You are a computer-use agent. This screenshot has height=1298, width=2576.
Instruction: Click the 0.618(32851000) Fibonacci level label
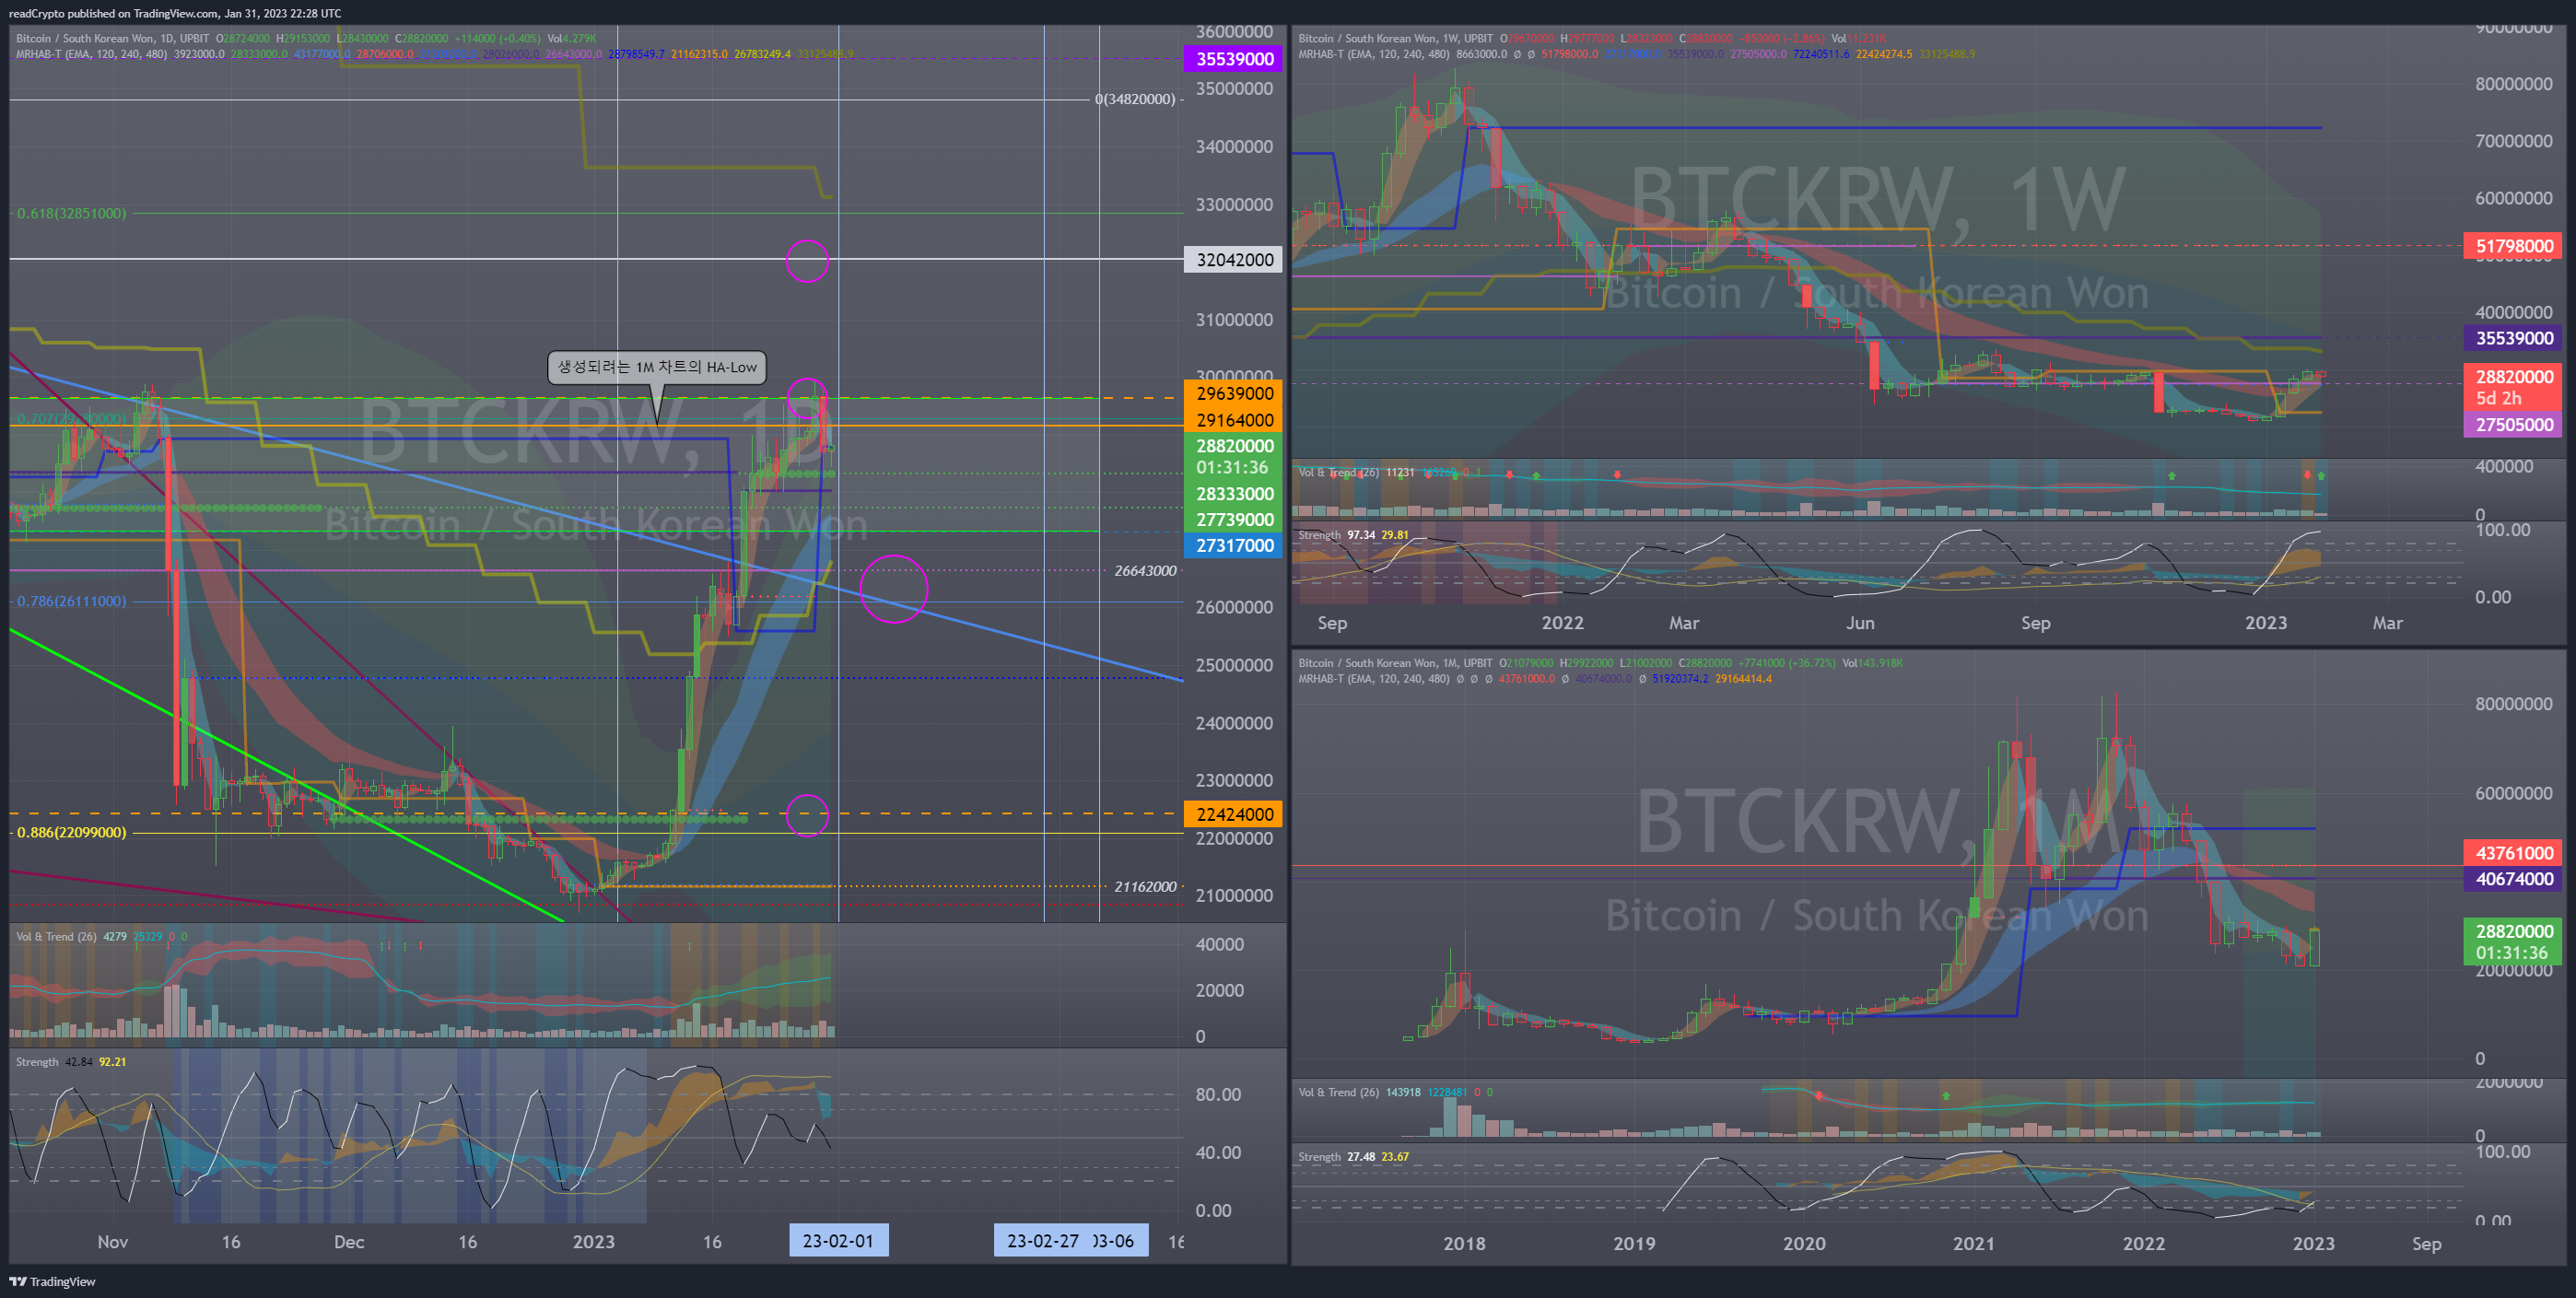tap(72, 213)
